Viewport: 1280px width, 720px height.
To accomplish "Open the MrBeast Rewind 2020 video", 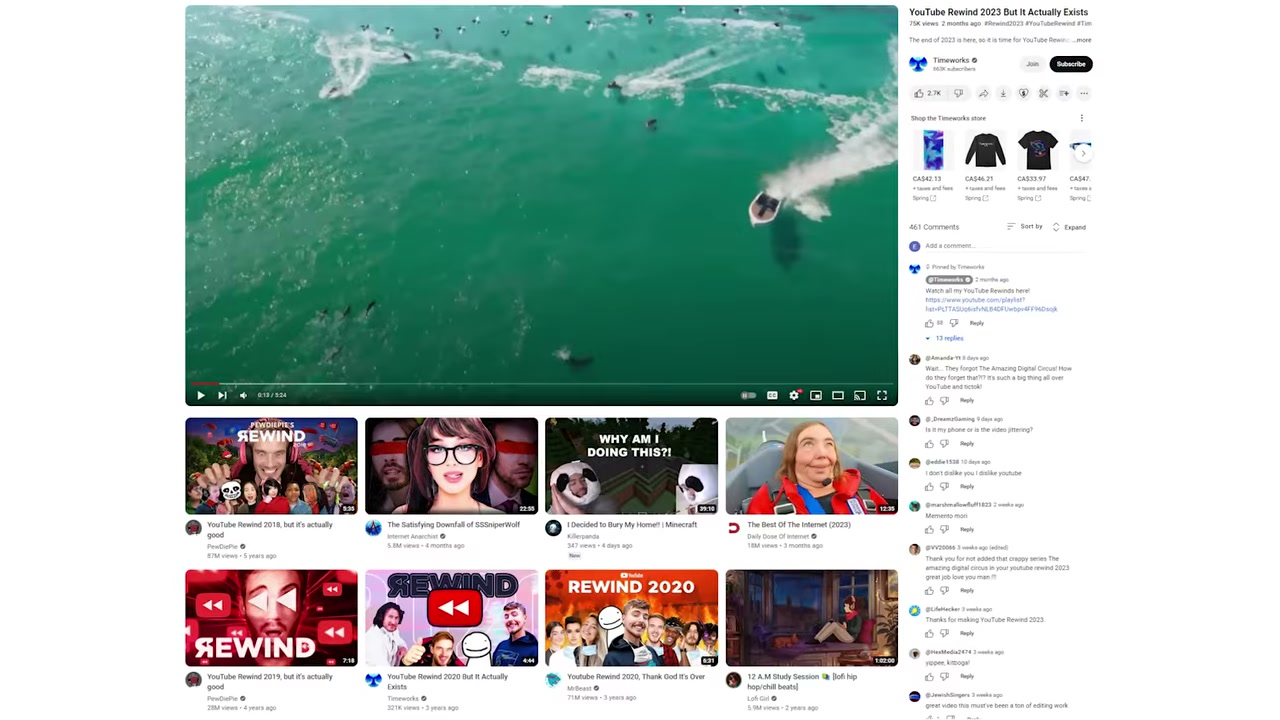I will point(631,618).
